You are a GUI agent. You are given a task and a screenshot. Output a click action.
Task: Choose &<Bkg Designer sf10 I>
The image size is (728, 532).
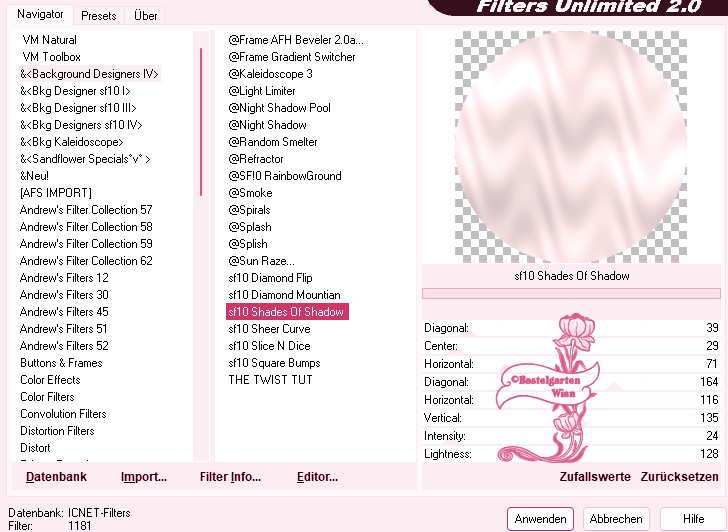[75, 91]
